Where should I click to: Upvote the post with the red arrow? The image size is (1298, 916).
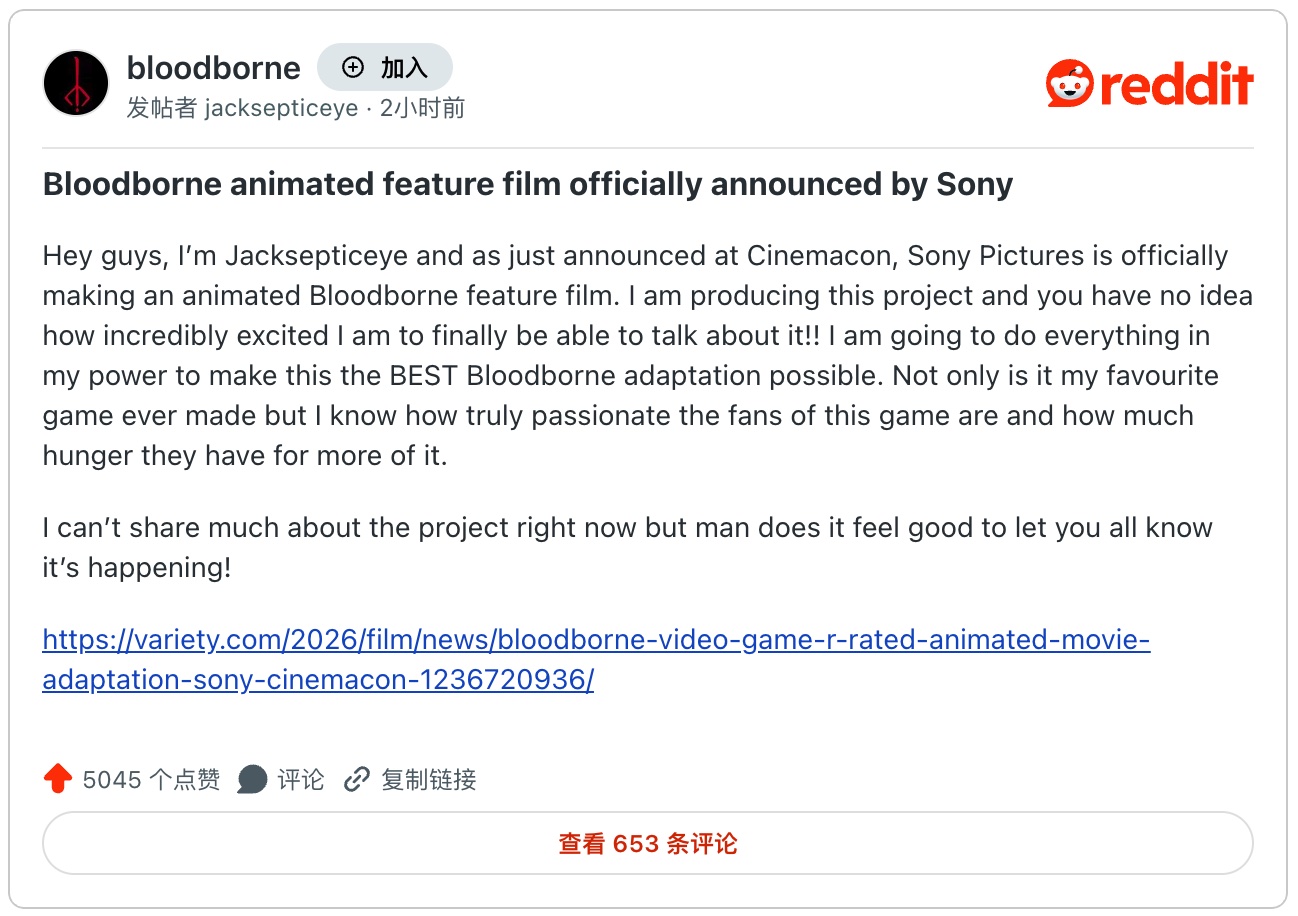pyautogui.click(x=58, y=780)
